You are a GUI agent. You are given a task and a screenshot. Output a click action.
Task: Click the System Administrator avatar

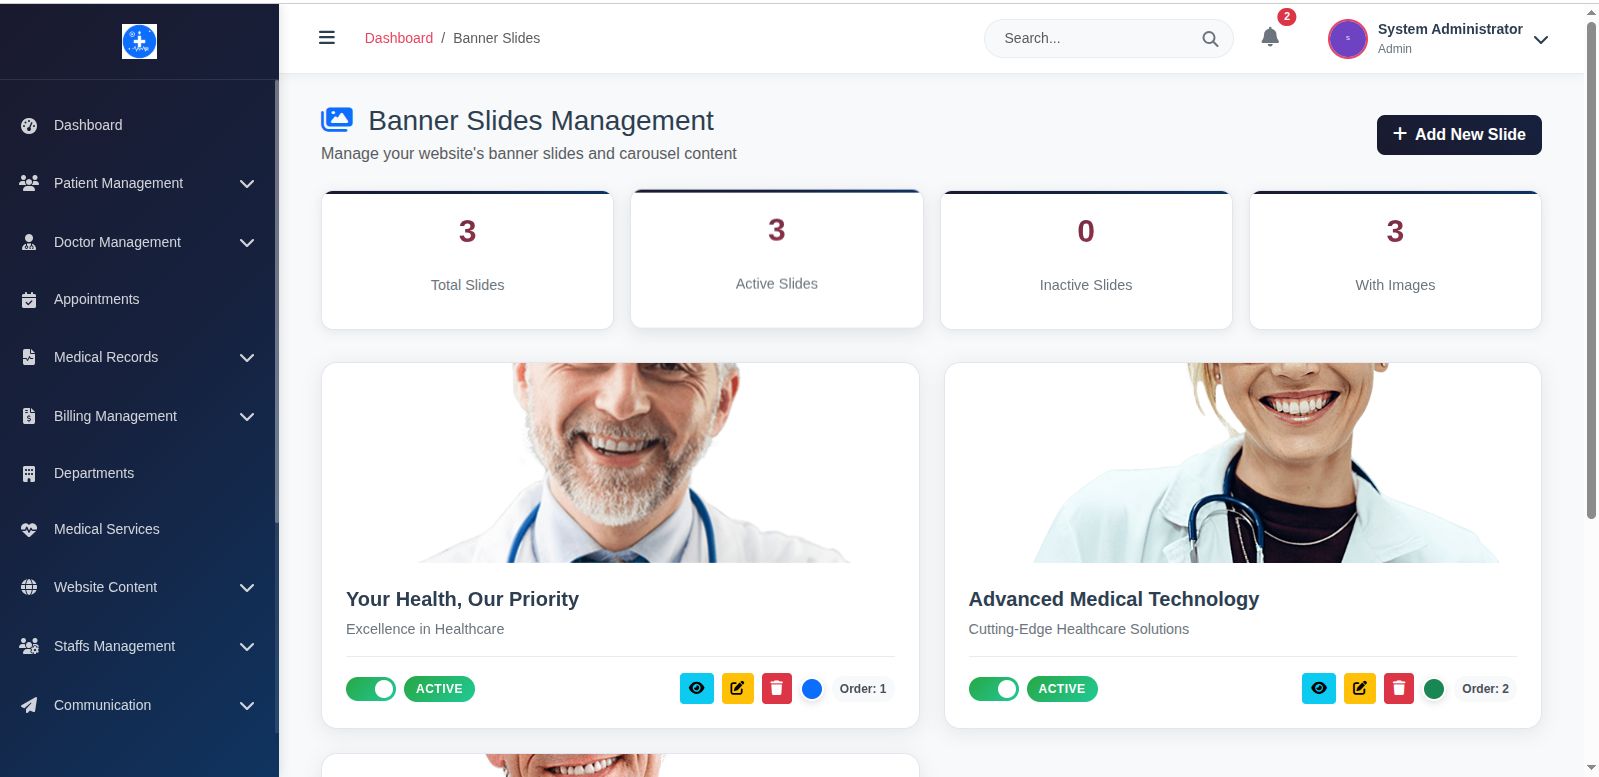[1347, 39]
